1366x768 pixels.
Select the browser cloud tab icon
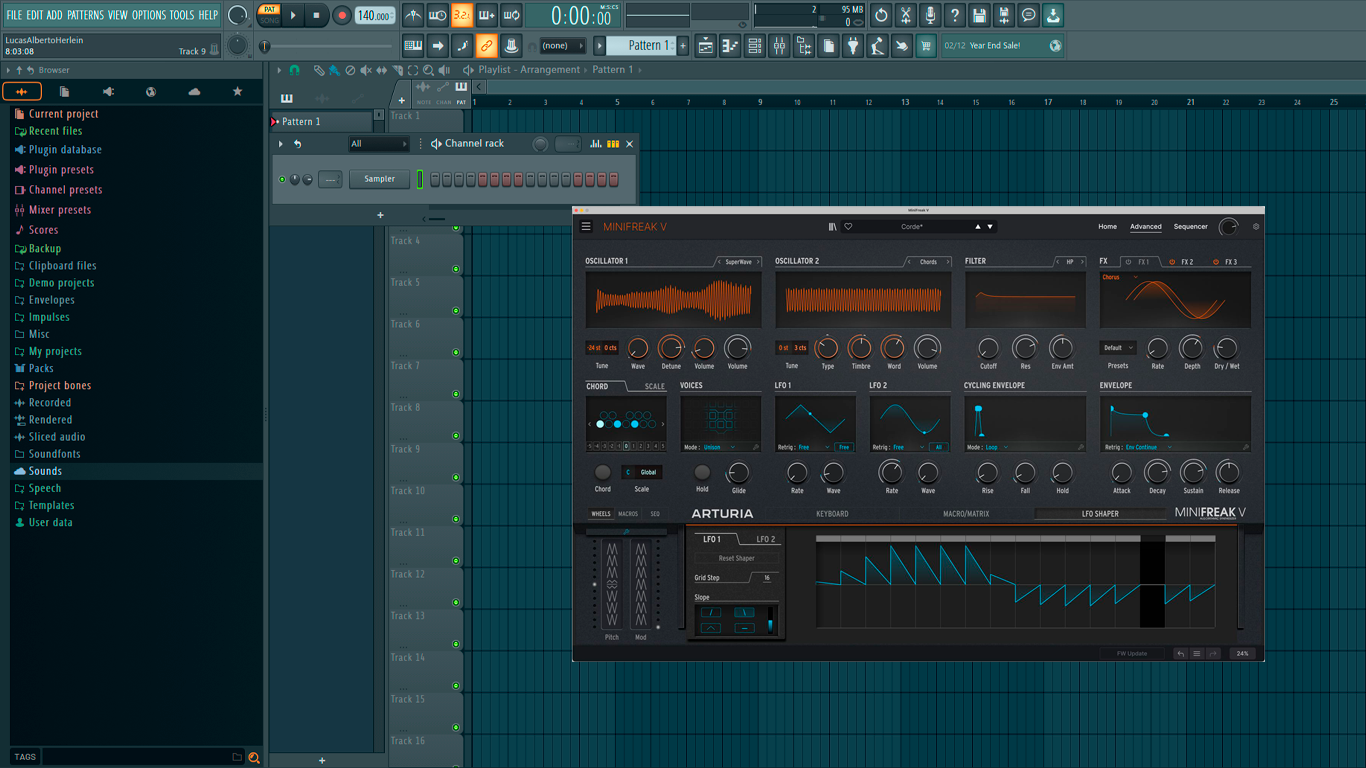(194, 91)
